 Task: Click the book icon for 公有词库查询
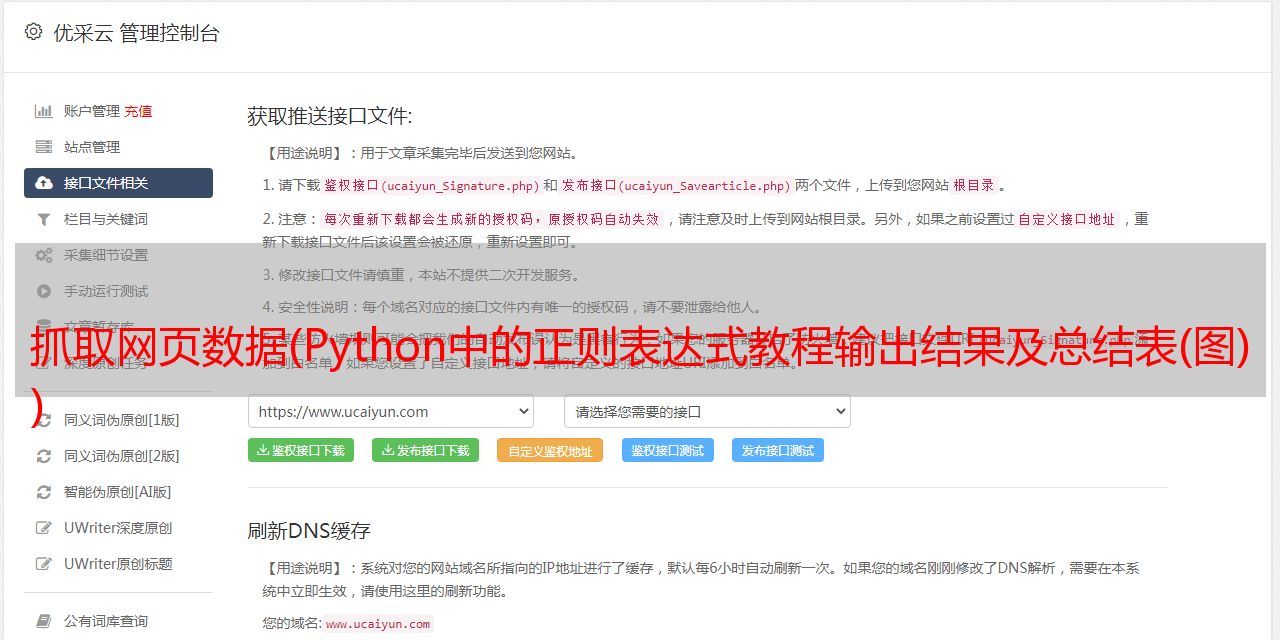(x=44, y=621)
